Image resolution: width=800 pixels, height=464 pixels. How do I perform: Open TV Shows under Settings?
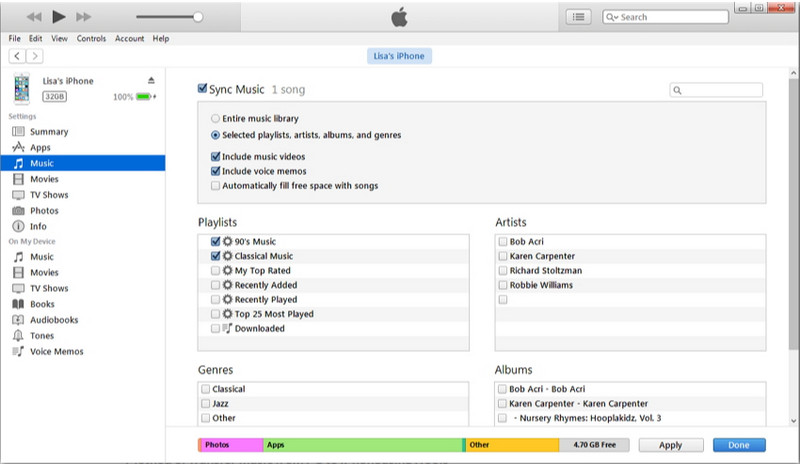(x=83, y=195)
